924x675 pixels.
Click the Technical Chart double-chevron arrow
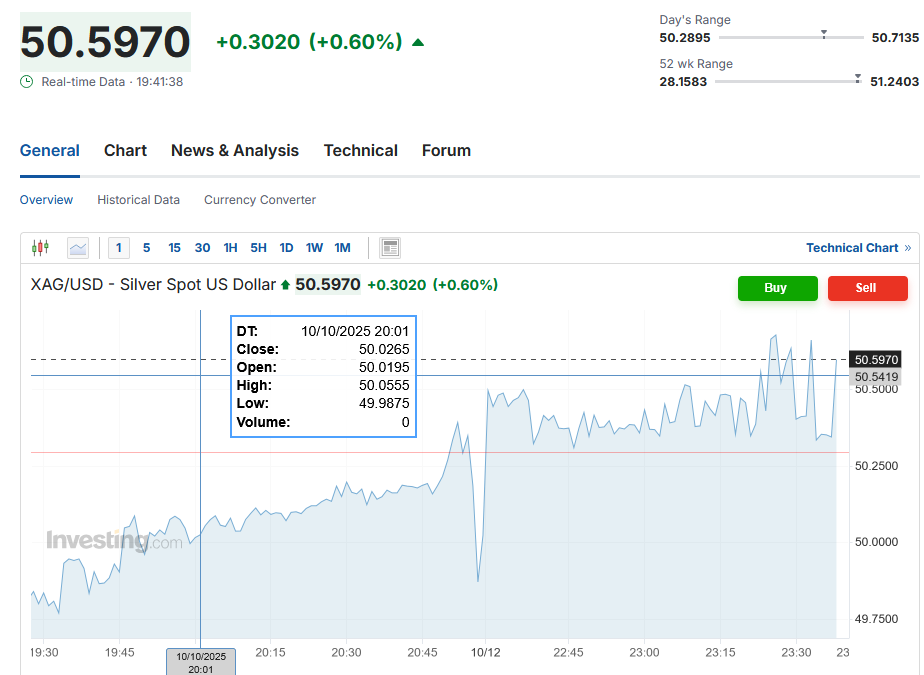[908, 248]
